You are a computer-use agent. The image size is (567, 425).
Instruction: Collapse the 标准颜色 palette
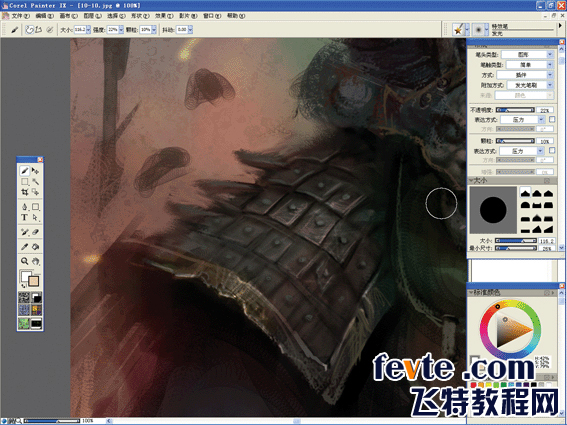point(472,292)
